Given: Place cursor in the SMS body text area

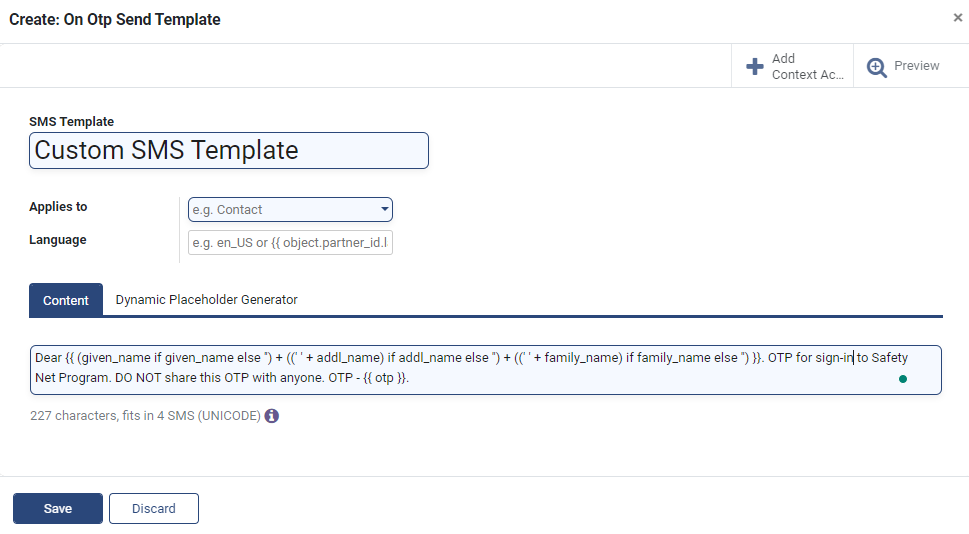Looking at the screenshot, I should pos(486,370).
